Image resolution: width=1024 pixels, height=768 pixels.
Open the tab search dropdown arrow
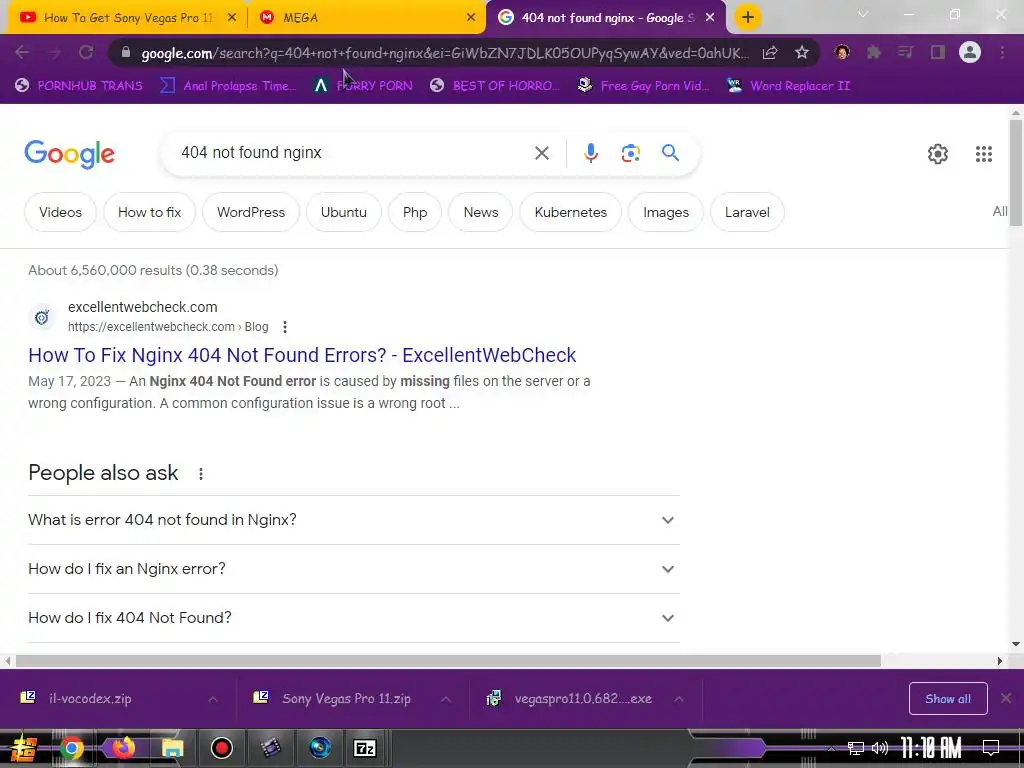(x=863, y=14)
